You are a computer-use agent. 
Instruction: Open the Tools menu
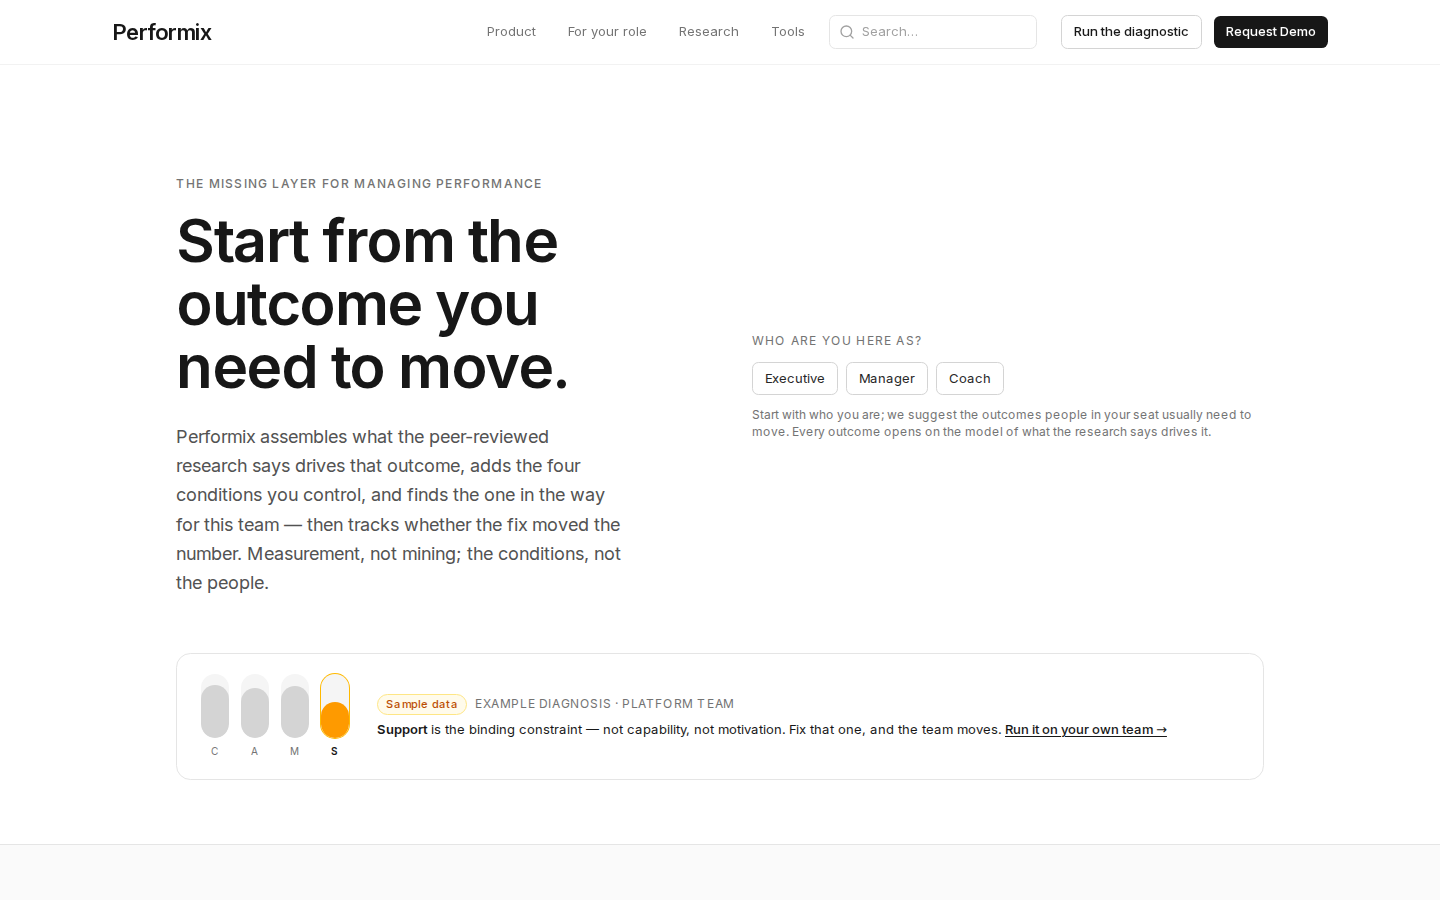click(x=788, y=32)
